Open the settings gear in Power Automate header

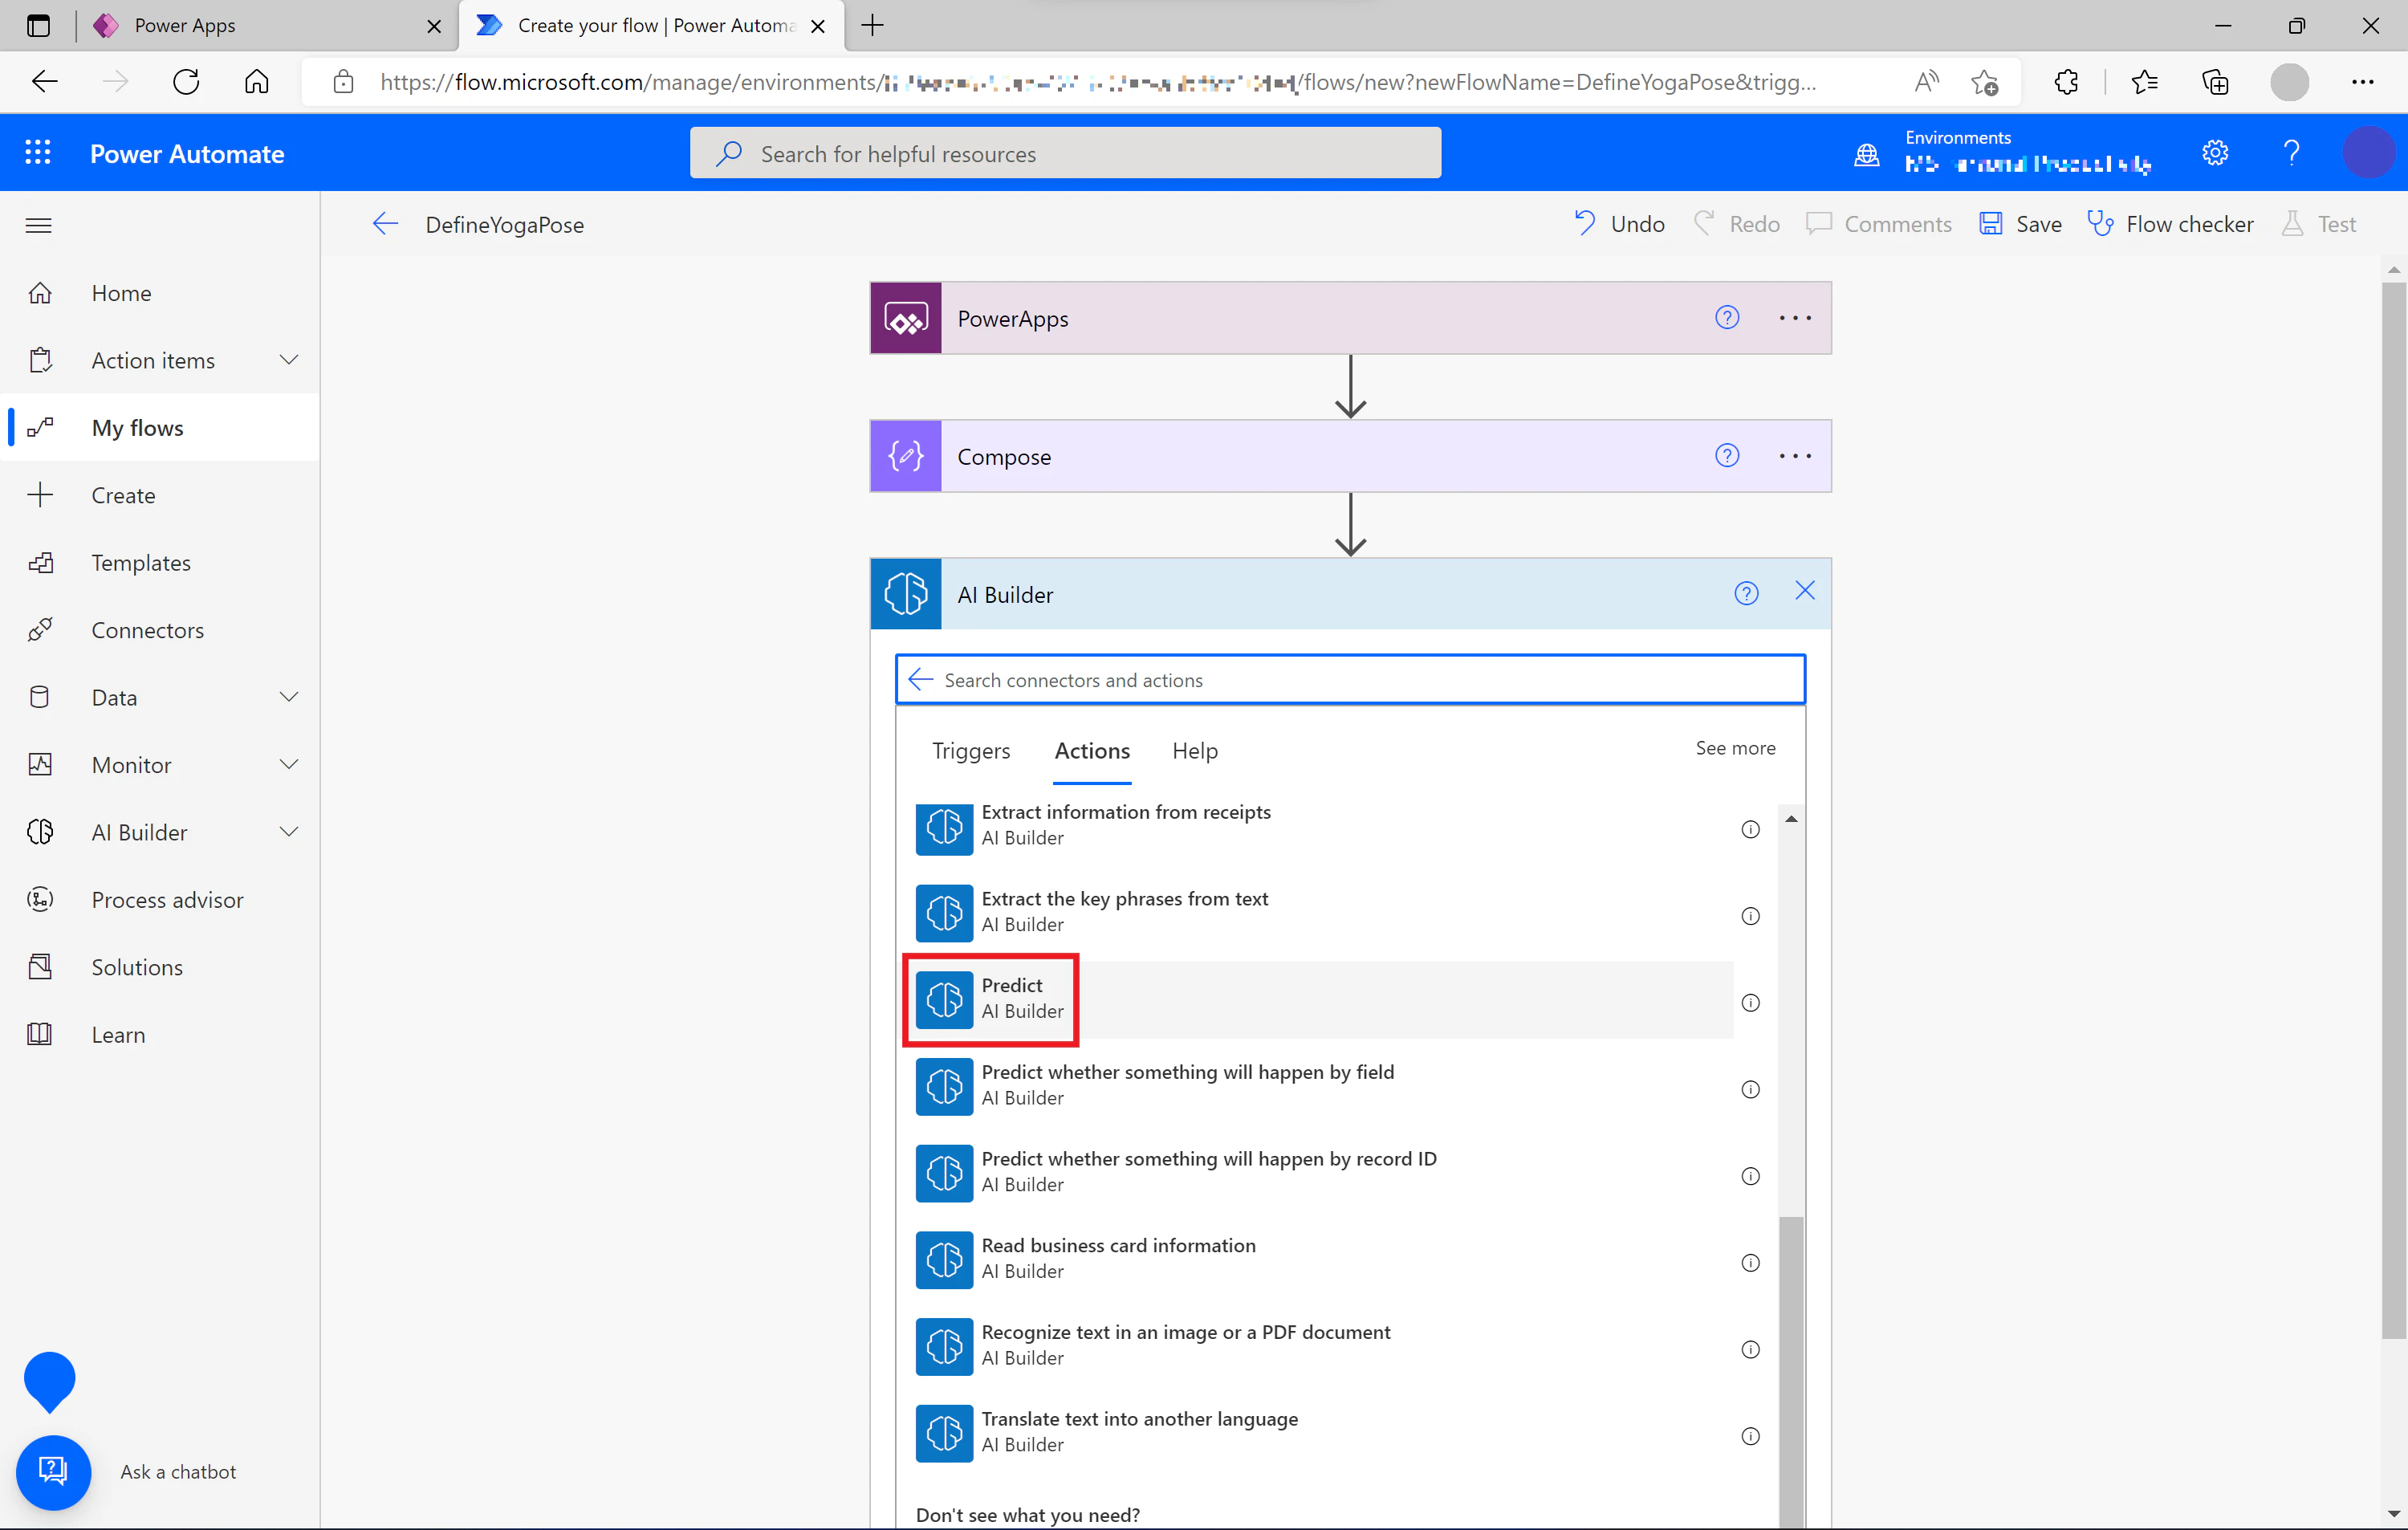2215,153
